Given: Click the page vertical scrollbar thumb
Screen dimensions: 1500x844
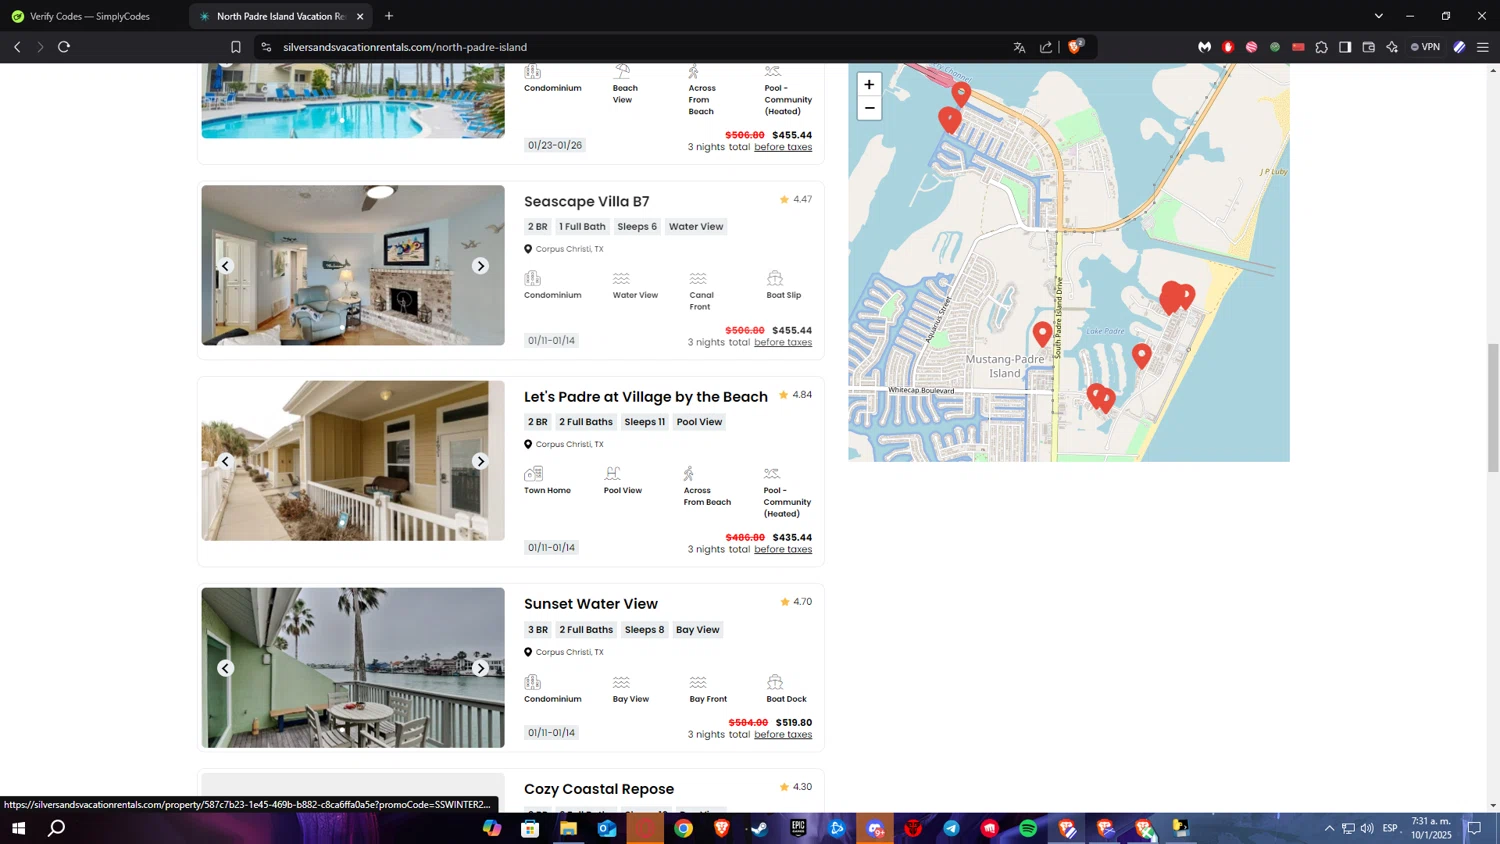Looking at the screenshot, I should point(1493,407).
